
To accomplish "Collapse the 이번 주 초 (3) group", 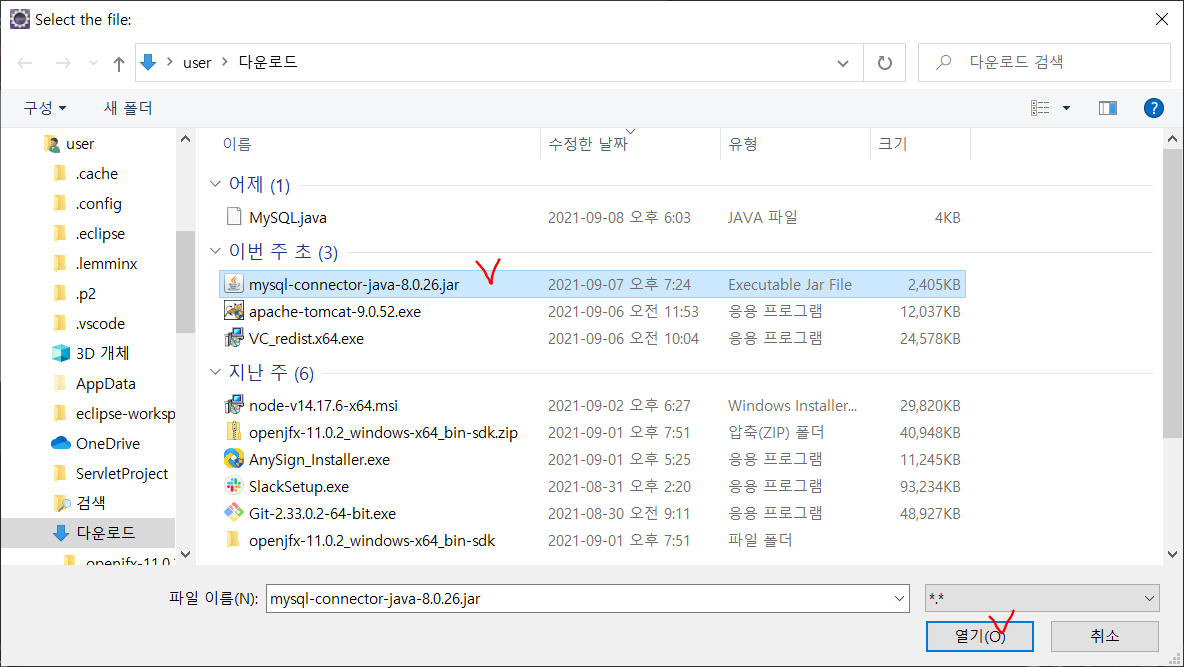I will coord(215,251).
